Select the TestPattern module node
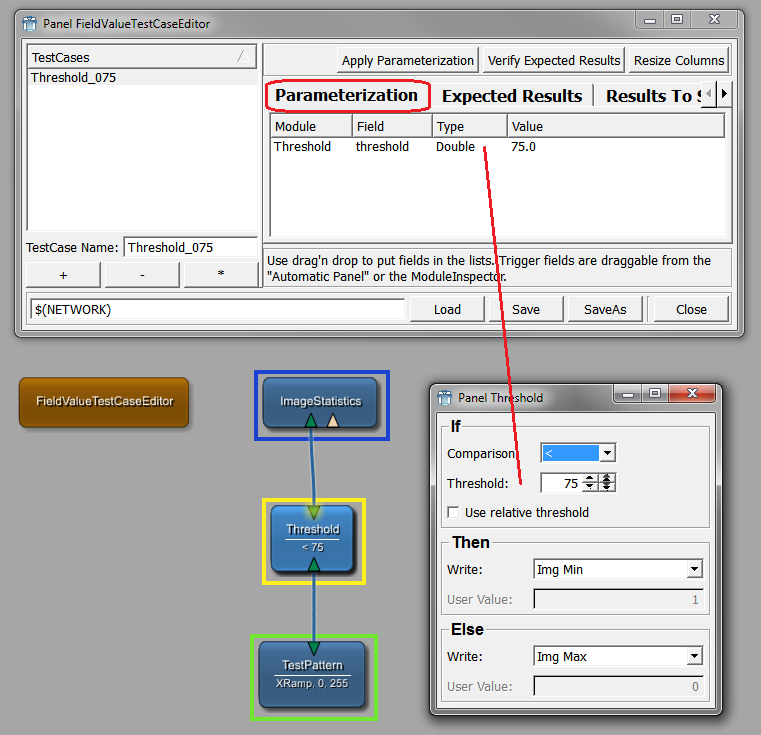The height and width of the screenshot is (735, 761). [312, 673]
